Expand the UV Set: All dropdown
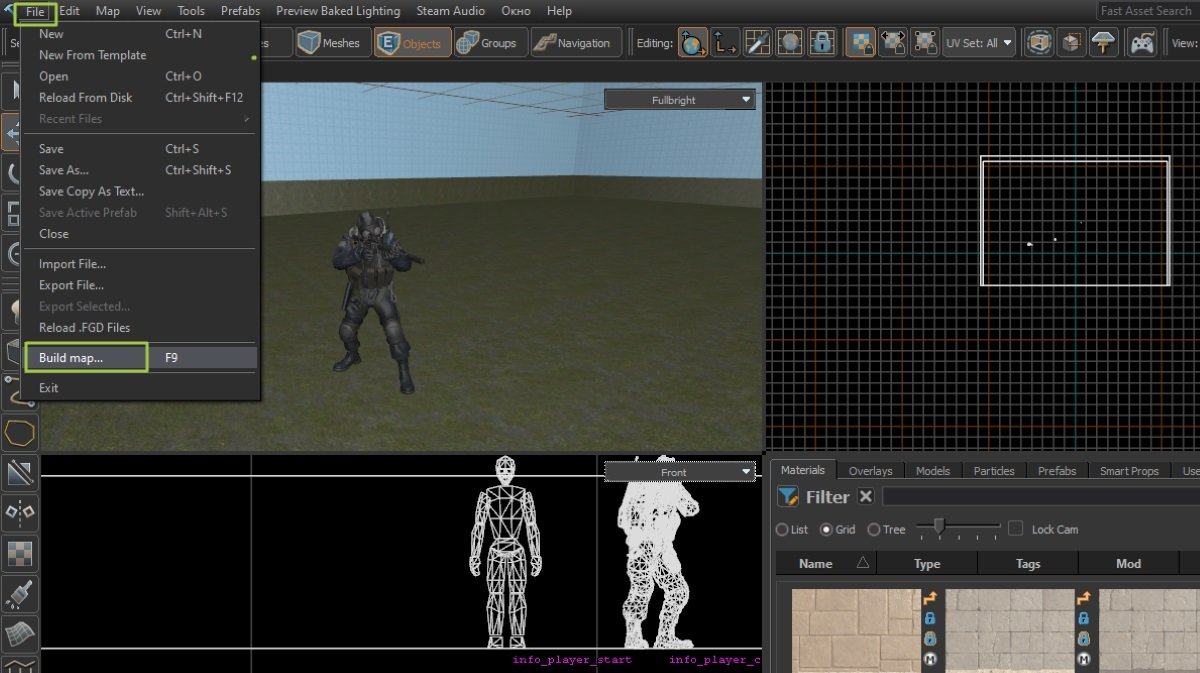1200x673 pixels. pyautogui.click(x=979, y=43)
